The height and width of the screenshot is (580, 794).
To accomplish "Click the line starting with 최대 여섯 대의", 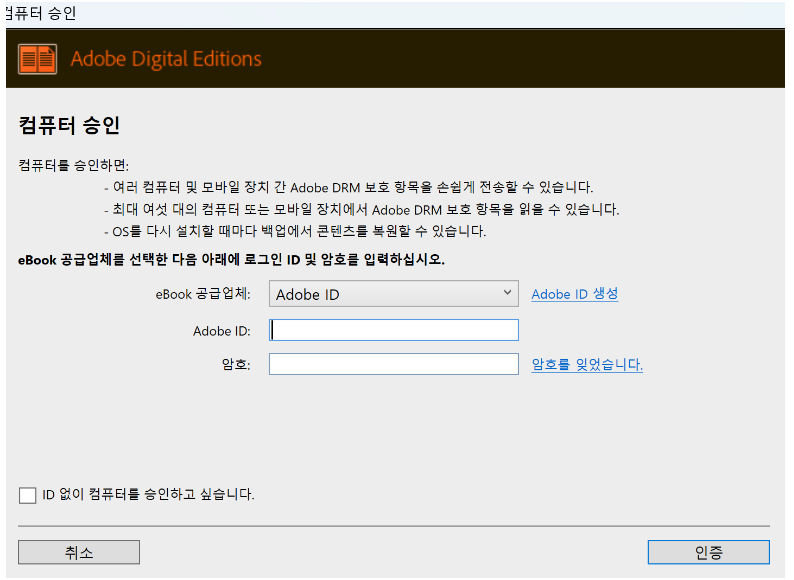I will [362, 210].
